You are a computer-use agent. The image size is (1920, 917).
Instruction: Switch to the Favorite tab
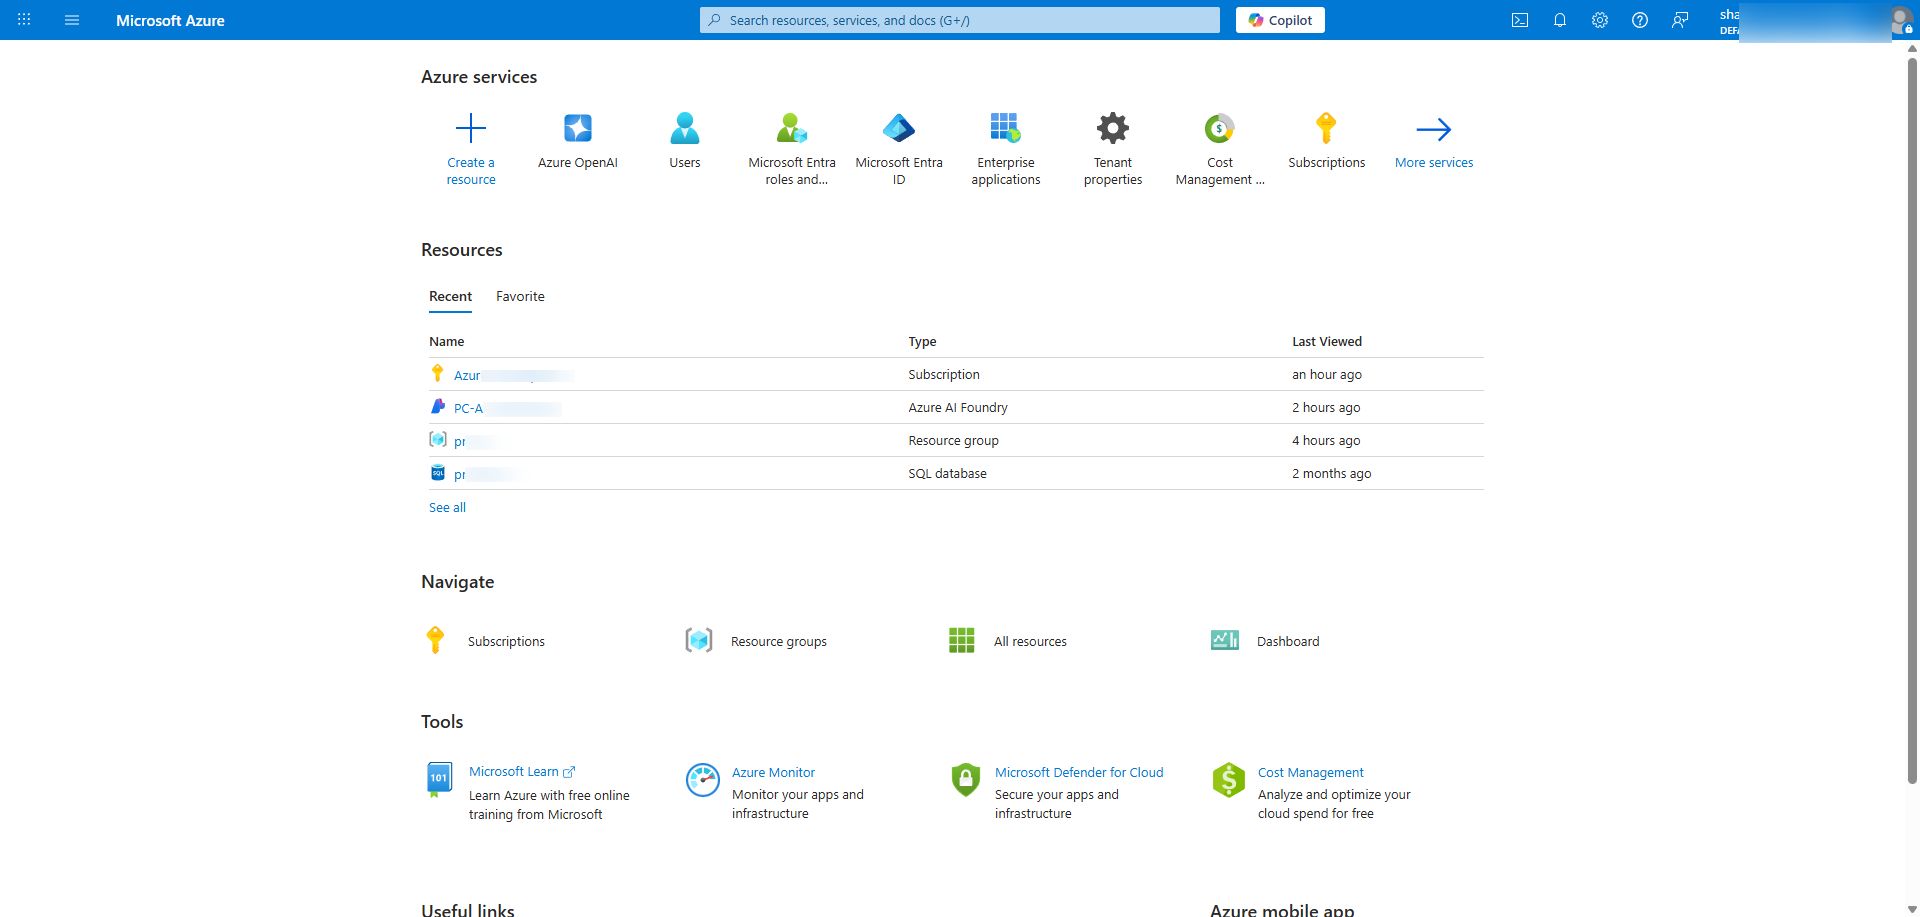(x=520, y=297)
